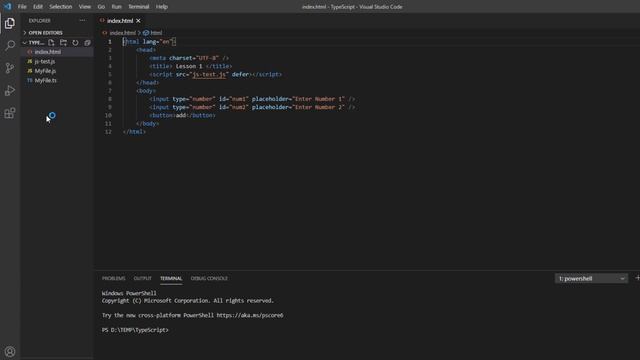Open the Terminal menu
Viewport: 640px width, 360px height.
coord(139,7)
